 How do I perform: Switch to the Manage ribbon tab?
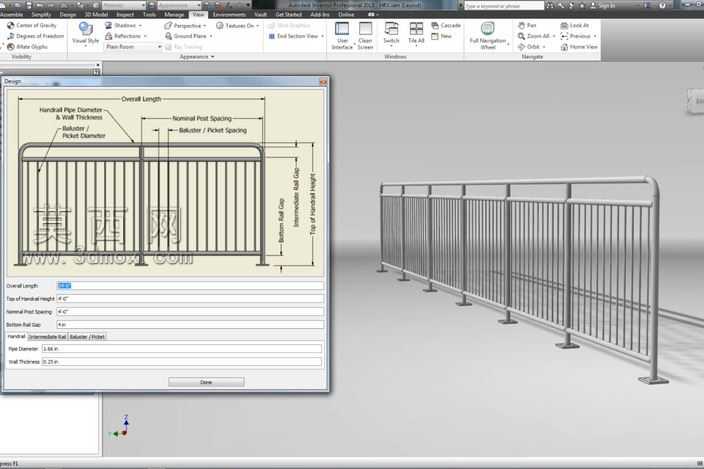(174, 15)
